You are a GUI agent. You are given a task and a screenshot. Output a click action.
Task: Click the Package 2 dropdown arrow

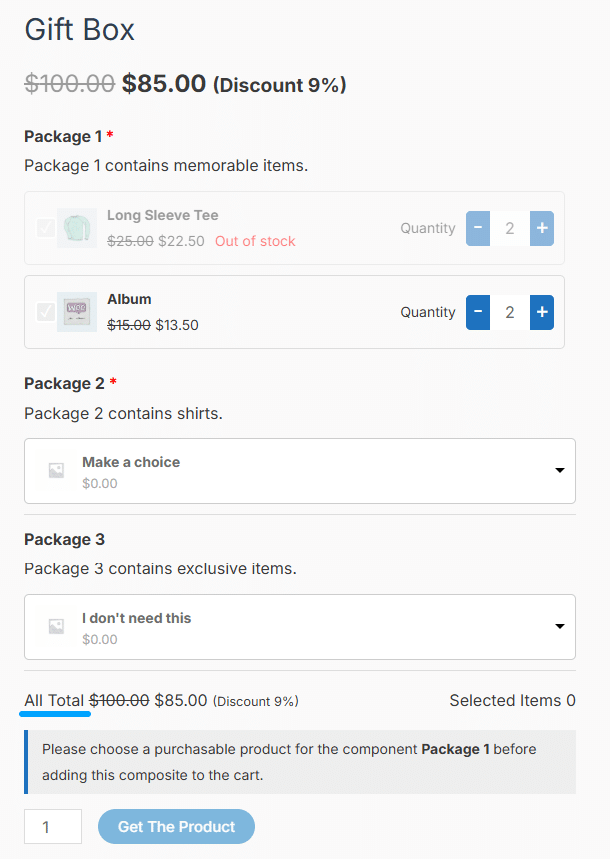[560, 471]
